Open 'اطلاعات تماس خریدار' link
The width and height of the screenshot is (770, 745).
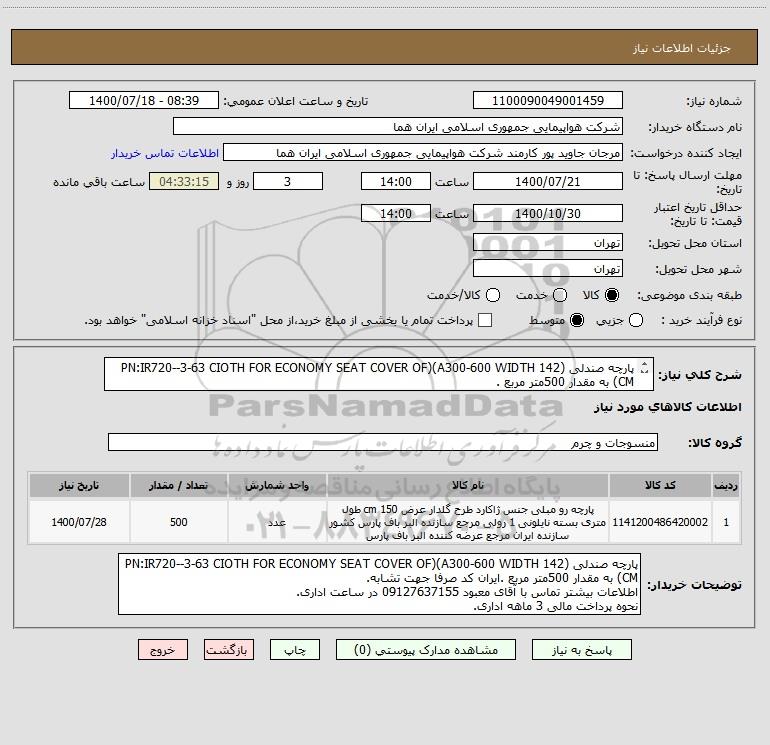coord(165,153)
